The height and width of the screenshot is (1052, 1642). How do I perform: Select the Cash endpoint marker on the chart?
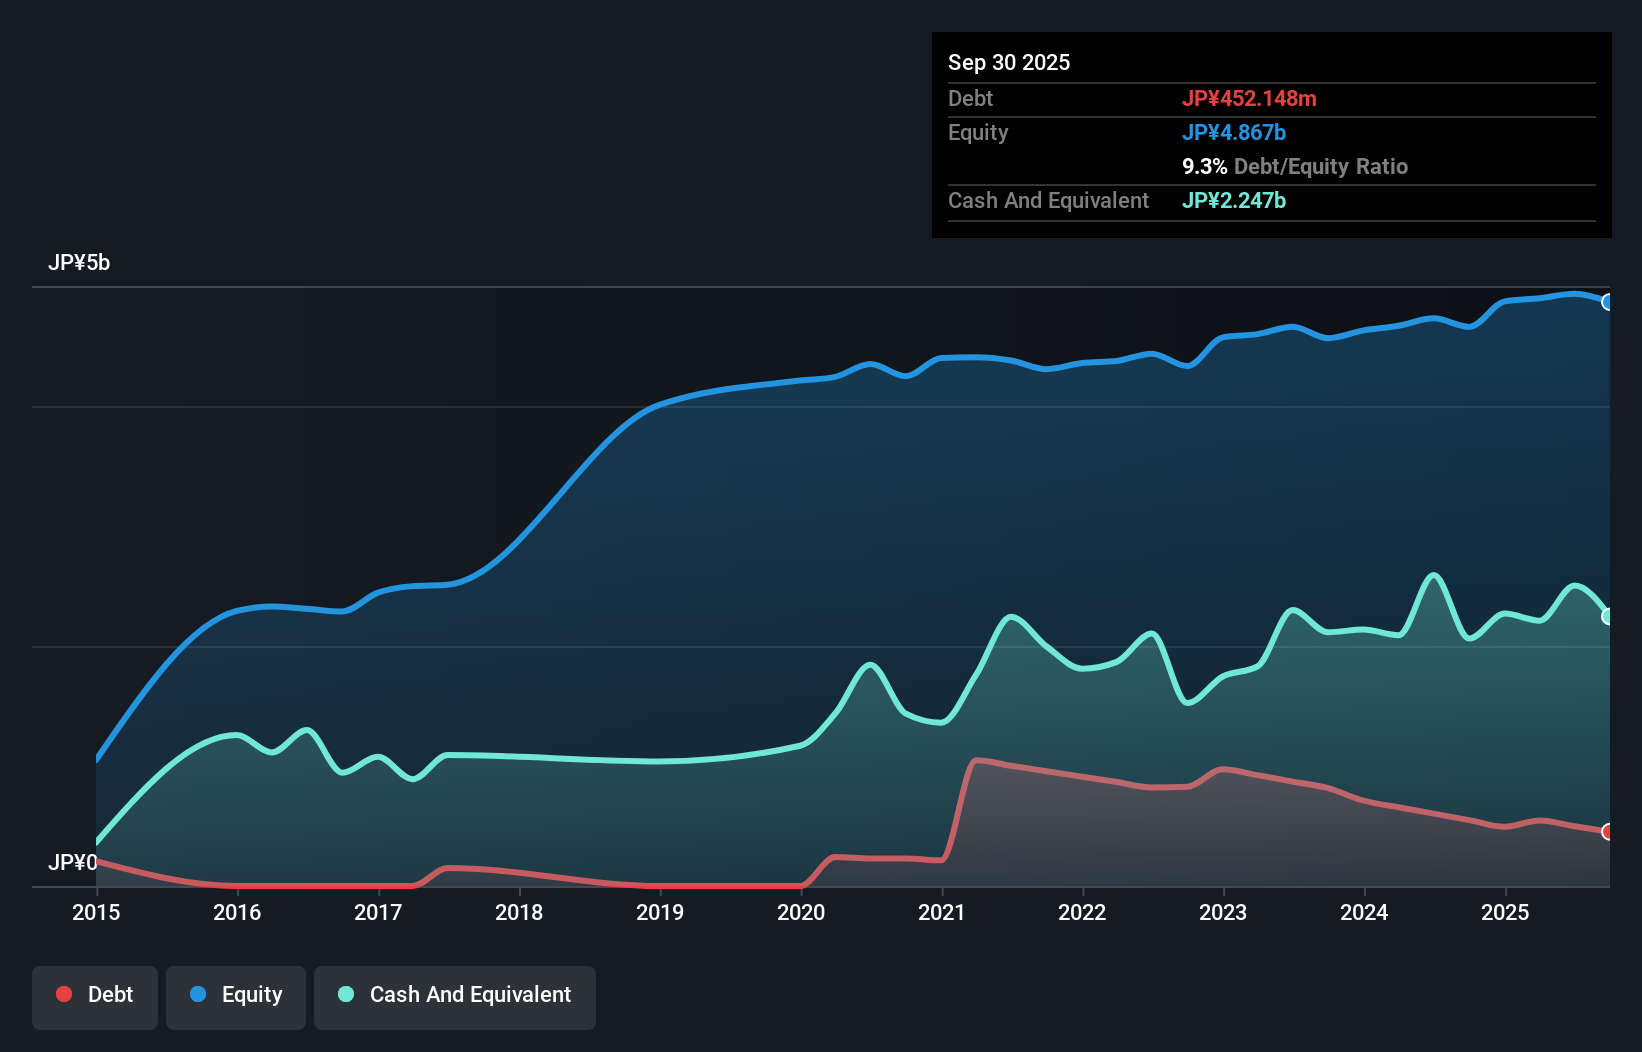pos(1608,615)
